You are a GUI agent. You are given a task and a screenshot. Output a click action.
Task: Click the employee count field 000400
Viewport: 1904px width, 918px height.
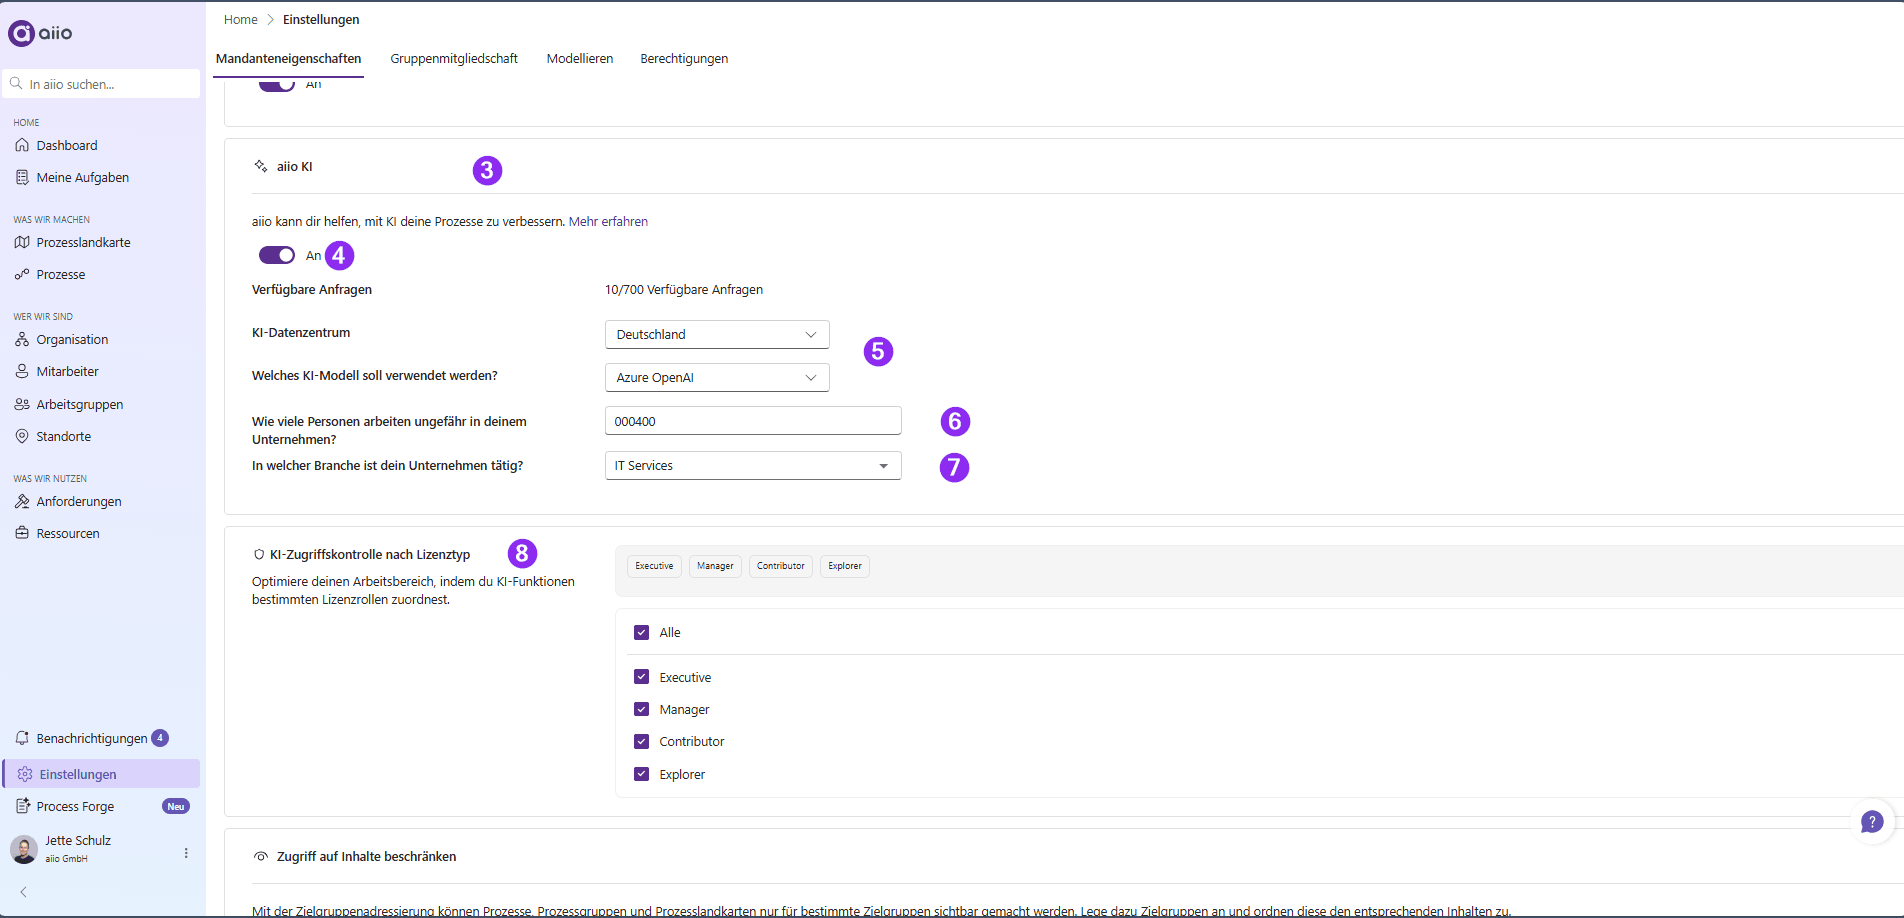(x=753, y=421)
